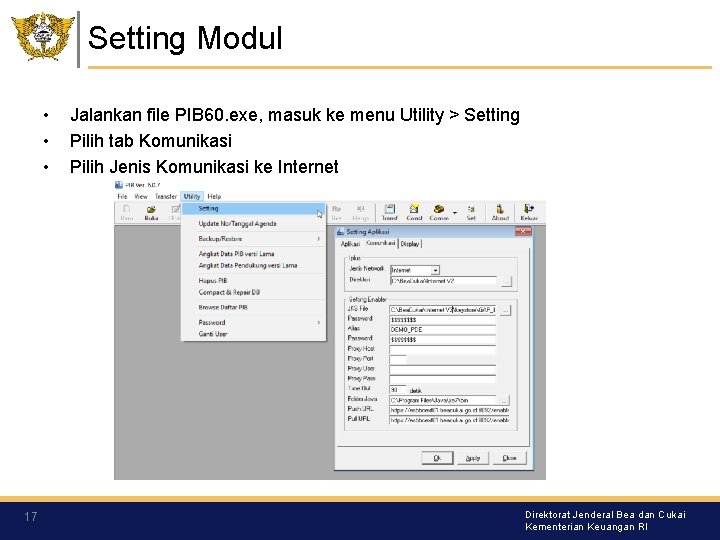
Task: Switch to the Aplikasi tab
Action: [x=350, y=244]
